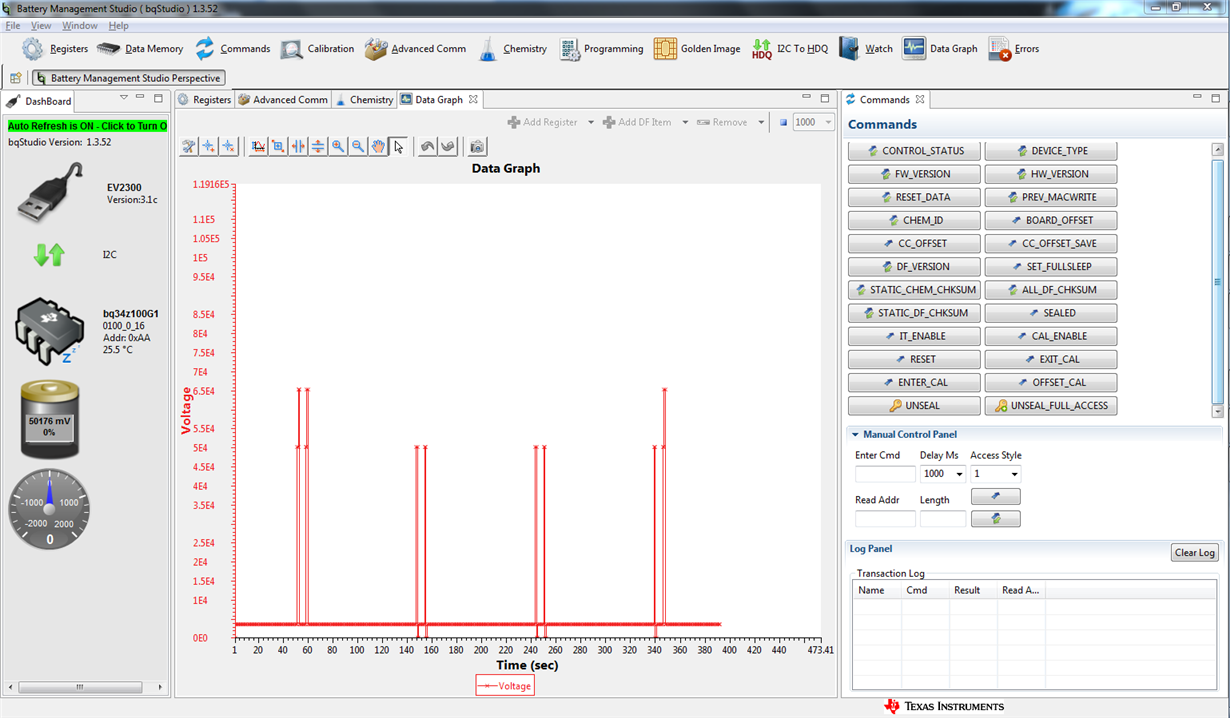
Task: Click the remove annotation graph icon
Action: [x=229, y=146]
